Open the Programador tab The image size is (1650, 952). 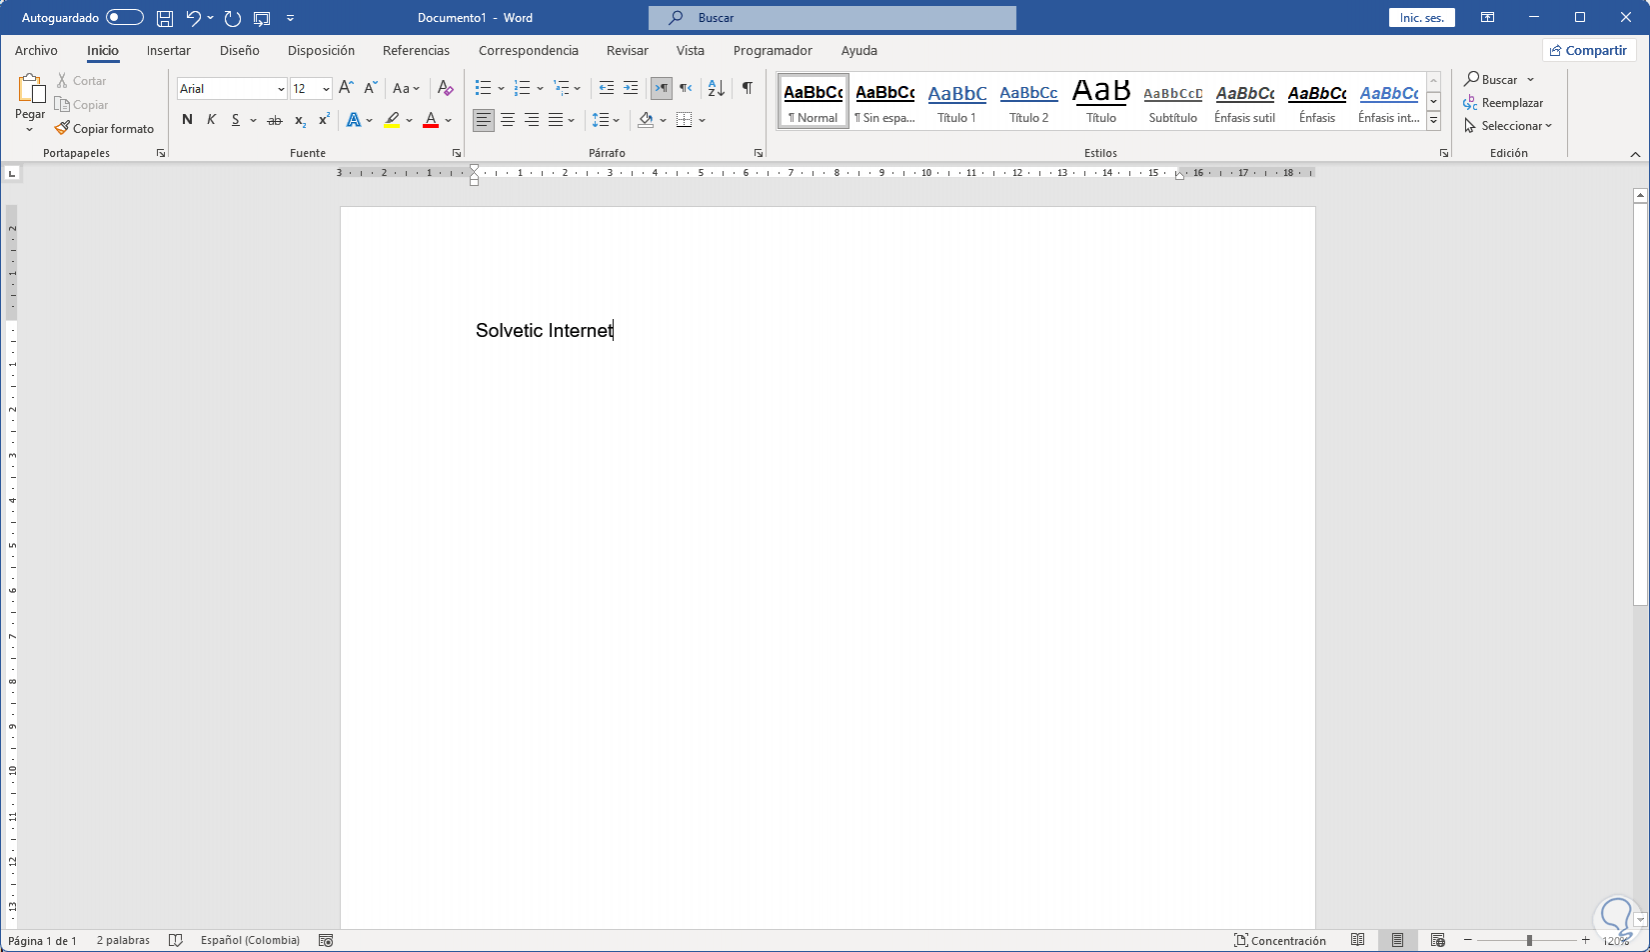point(772,50)
